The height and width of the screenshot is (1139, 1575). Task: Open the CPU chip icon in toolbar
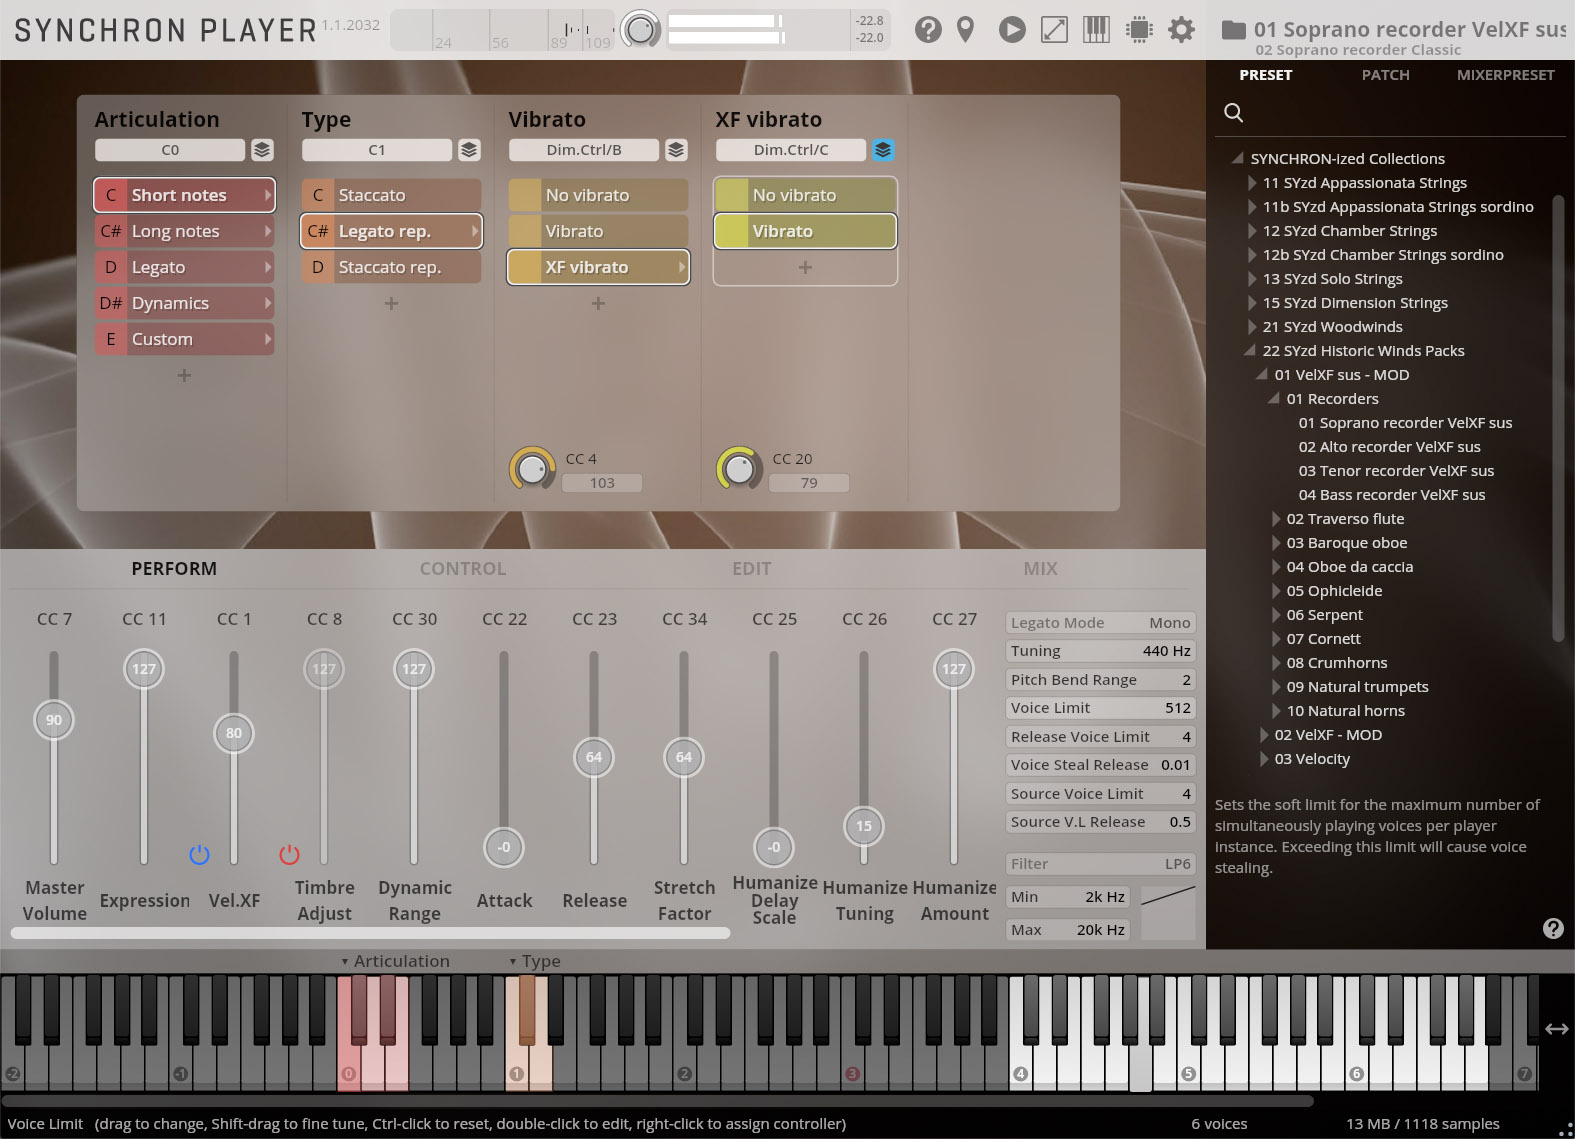pos(1139,30)
